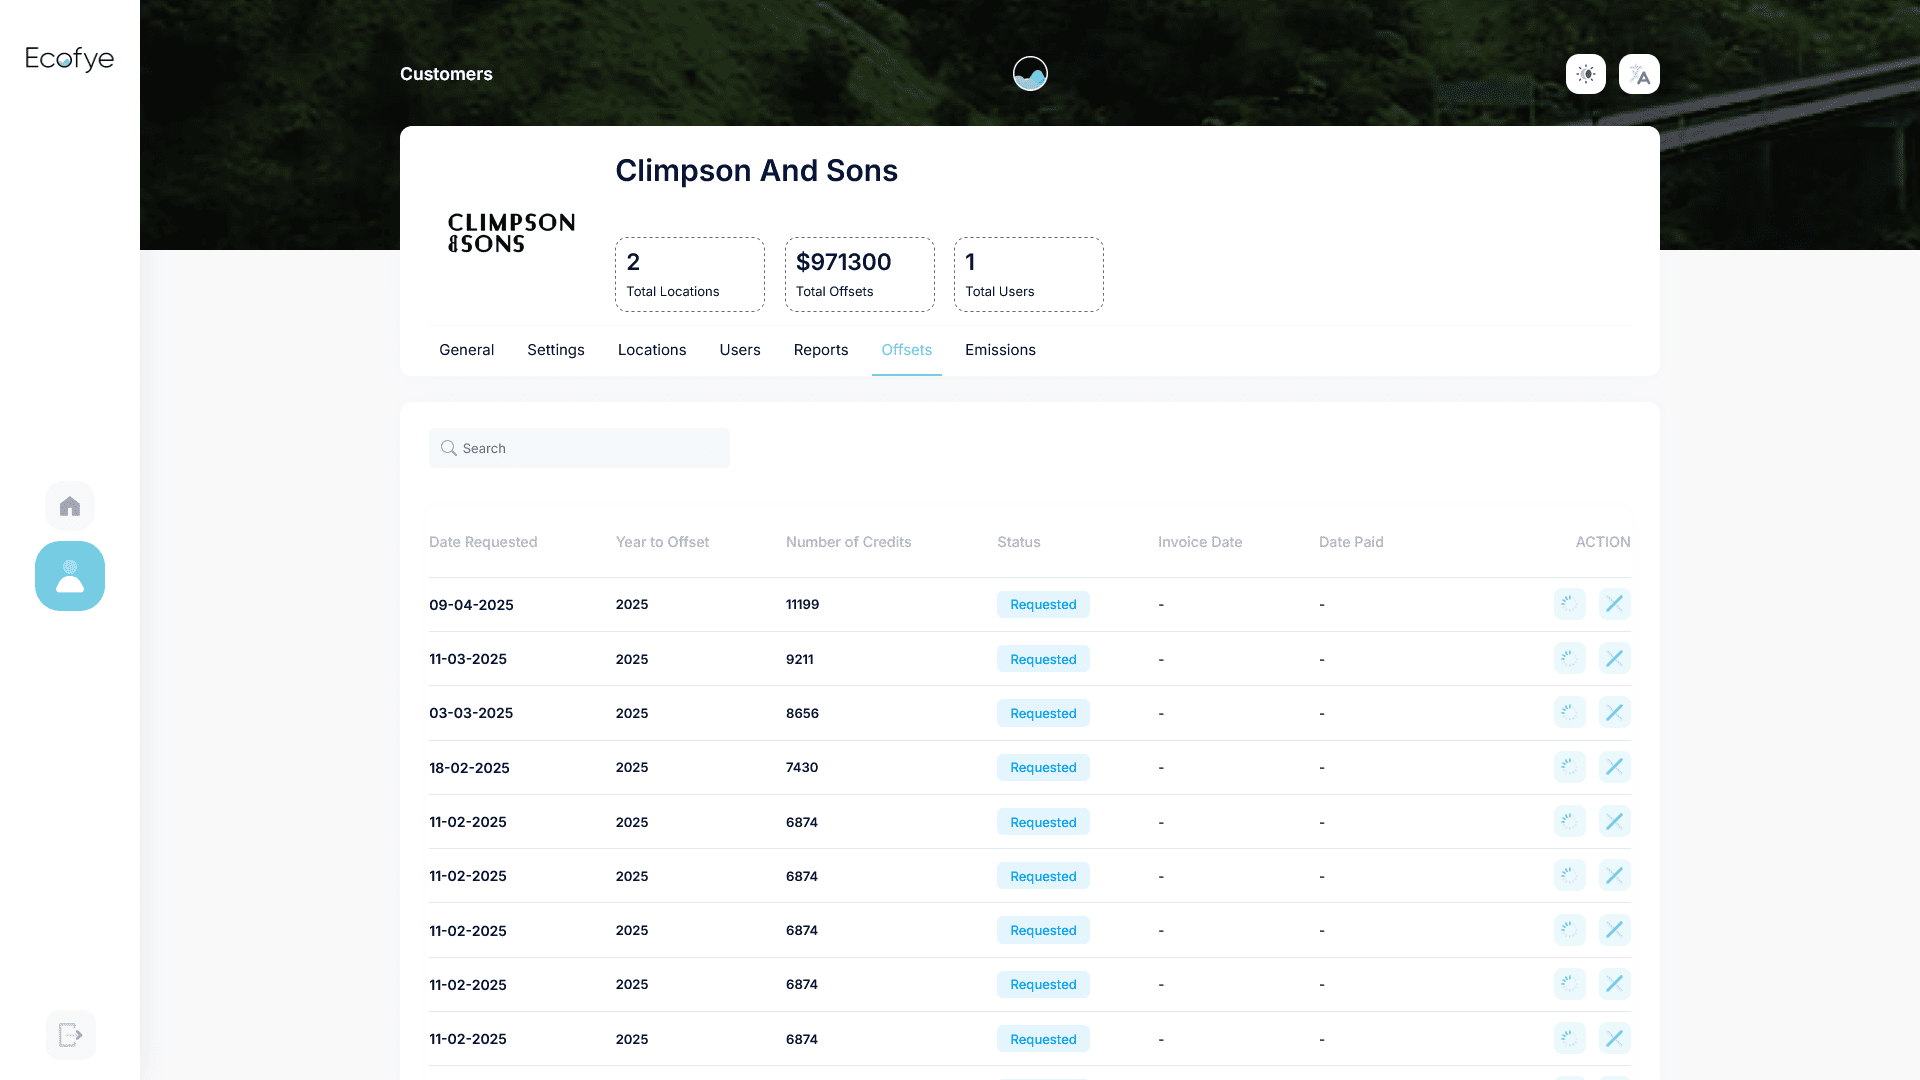Select the General tab
The image size is (1920, 1080).
pos(466,350)
